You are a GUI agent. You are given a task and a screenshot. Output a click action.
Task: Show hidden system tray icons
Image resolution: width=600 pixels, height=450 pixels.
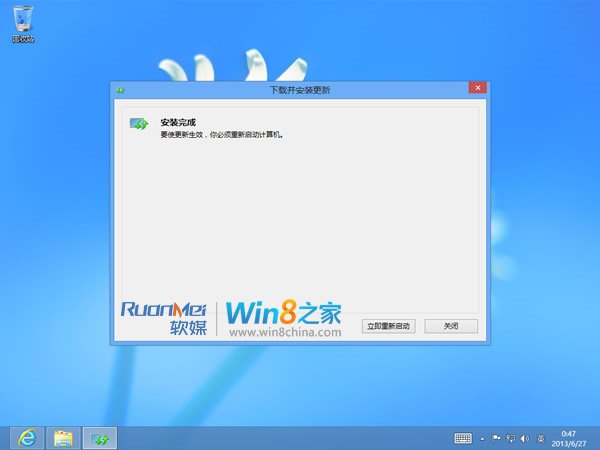point(483,438)
